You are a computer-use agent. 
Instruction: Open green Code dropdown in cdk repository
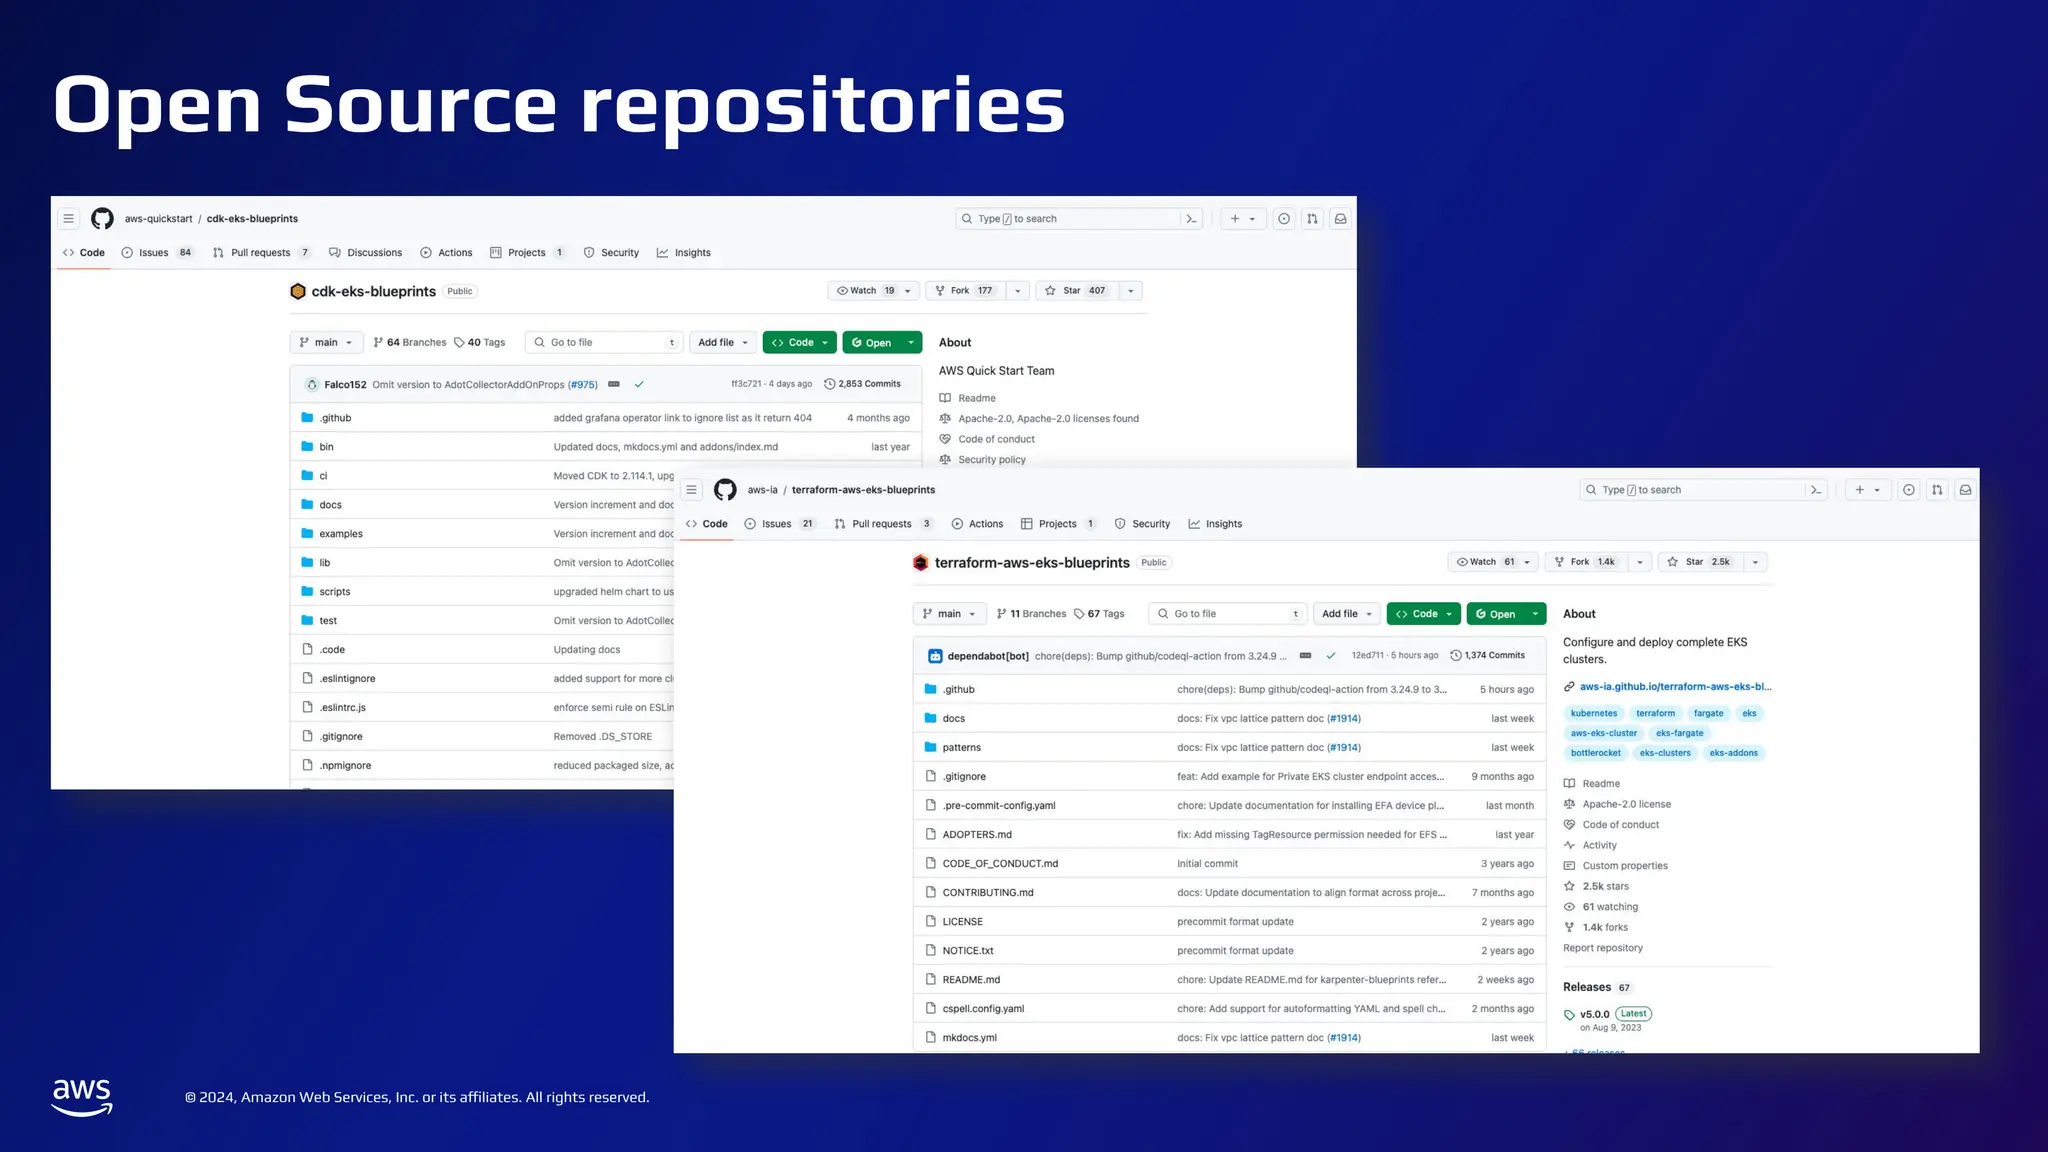[800, 343]
